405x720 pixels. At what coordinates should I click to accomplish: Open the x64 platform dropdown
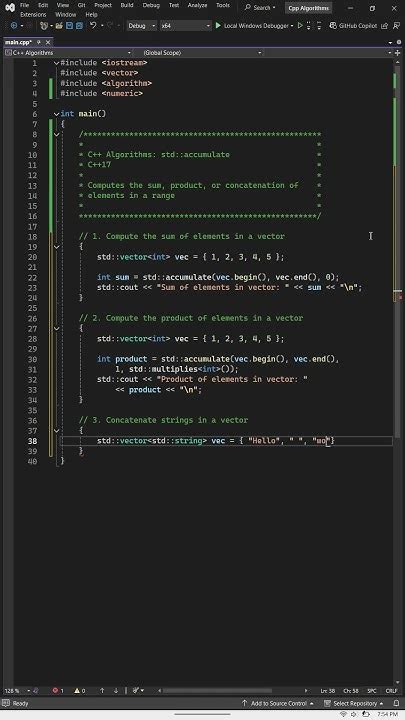[186, 26]
